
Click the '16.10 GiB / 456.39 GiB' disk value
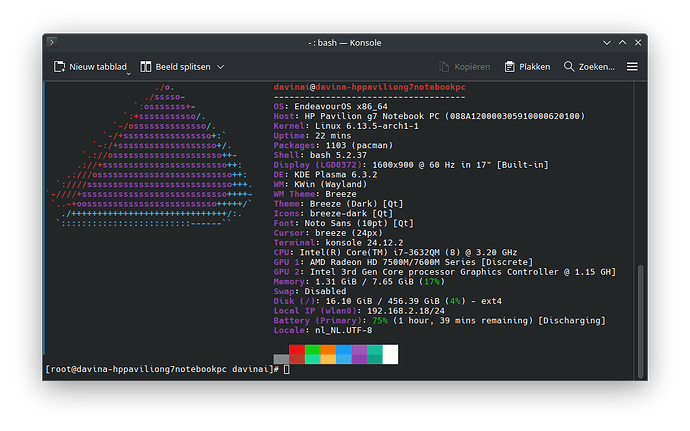tap(382, 301)
